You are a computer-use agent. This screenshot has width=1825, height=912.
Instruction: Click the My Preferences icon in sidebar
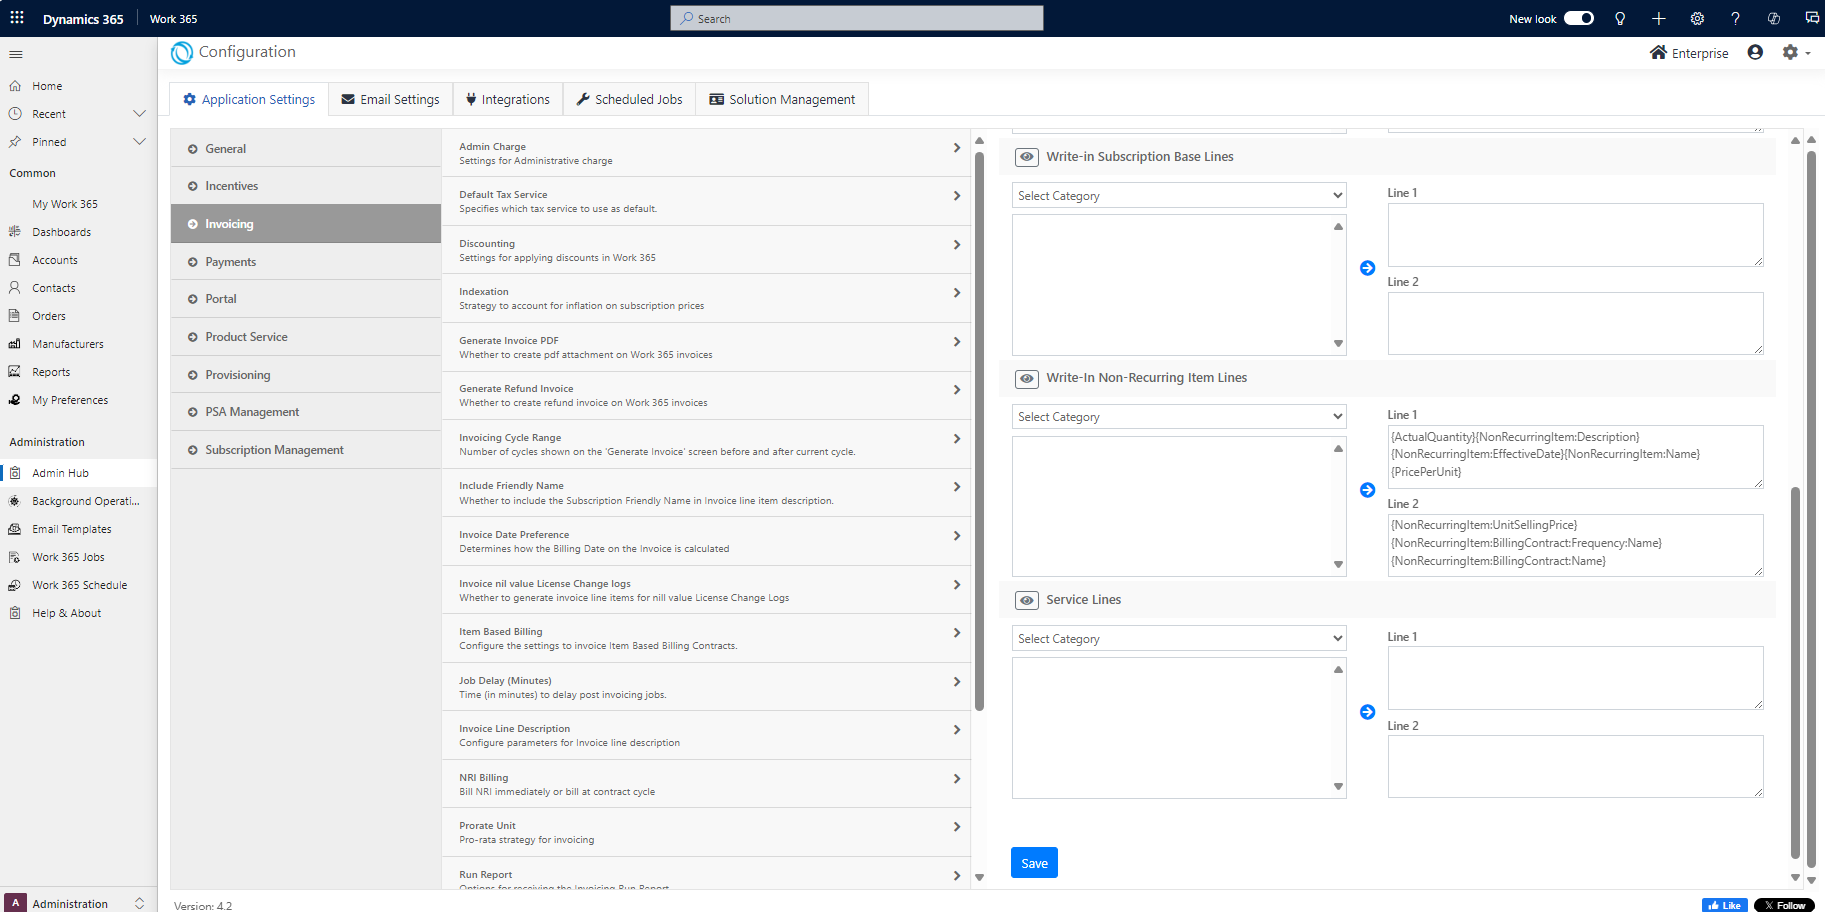coord(15,400)
